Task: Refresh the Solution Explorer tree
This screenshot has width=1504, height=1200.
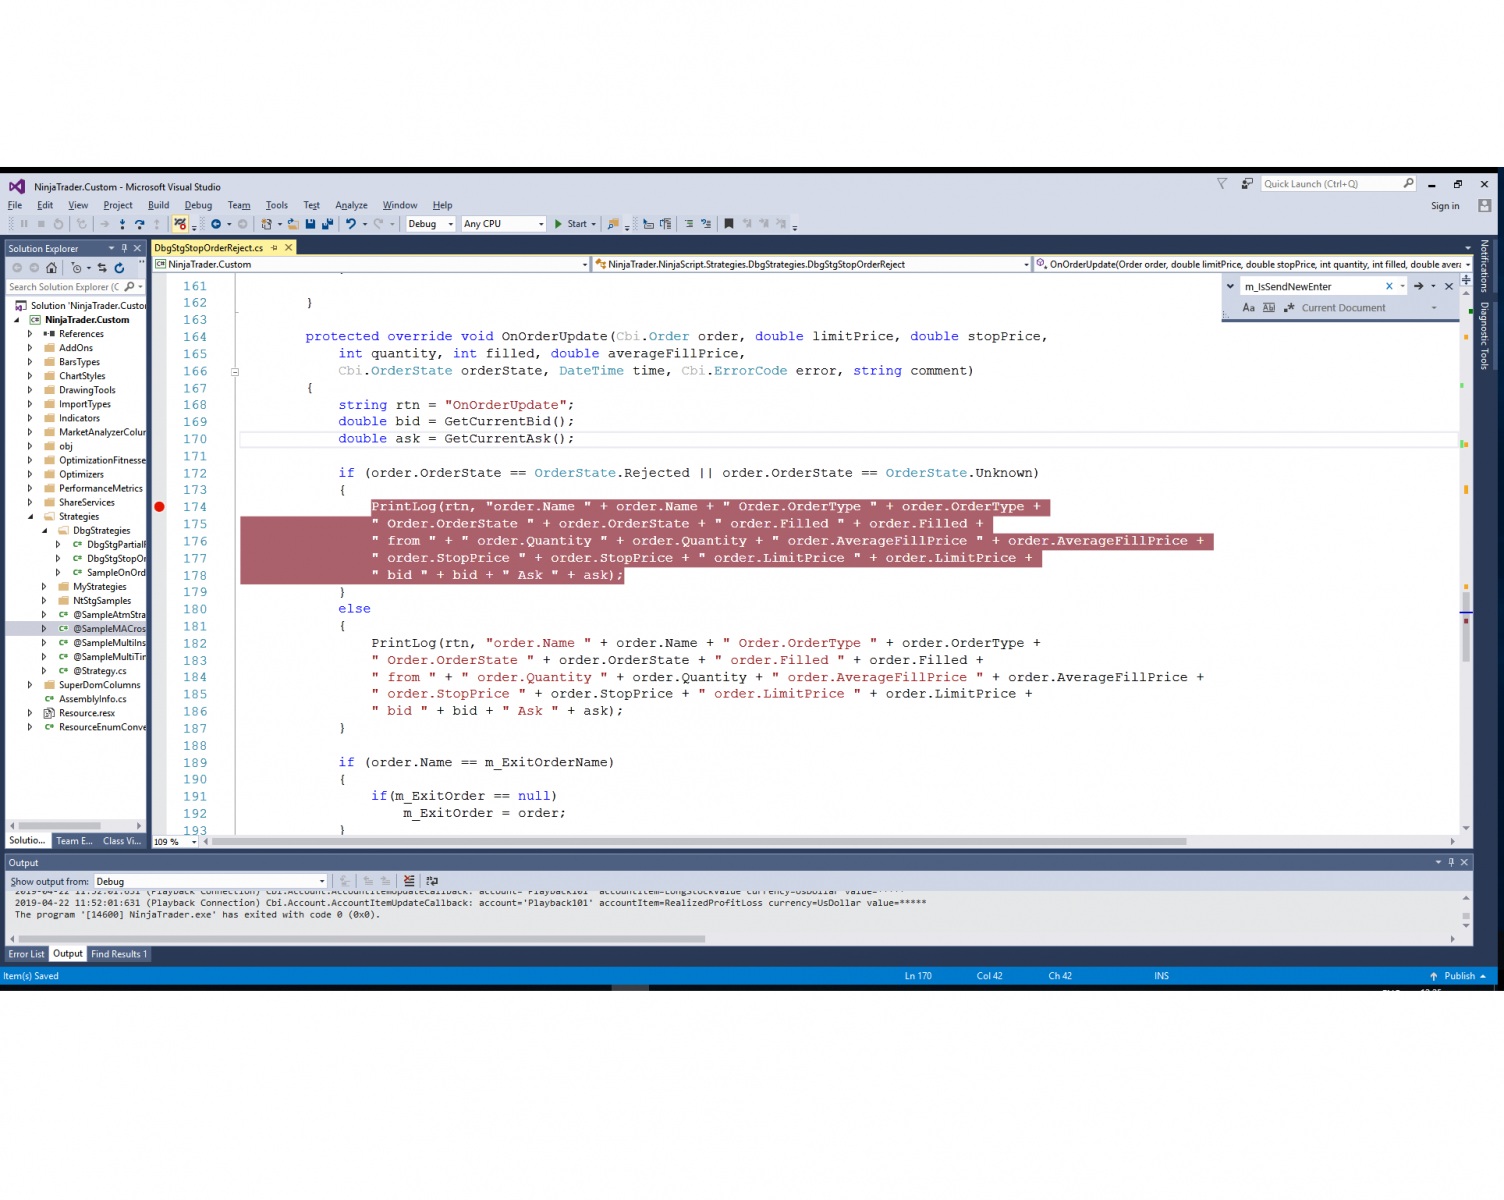Action: [119, 268]
